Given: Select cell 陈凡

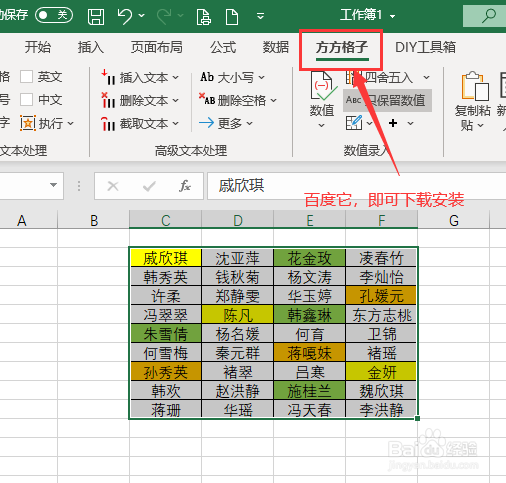Looking at the screenshot, I should click(238, 315).
